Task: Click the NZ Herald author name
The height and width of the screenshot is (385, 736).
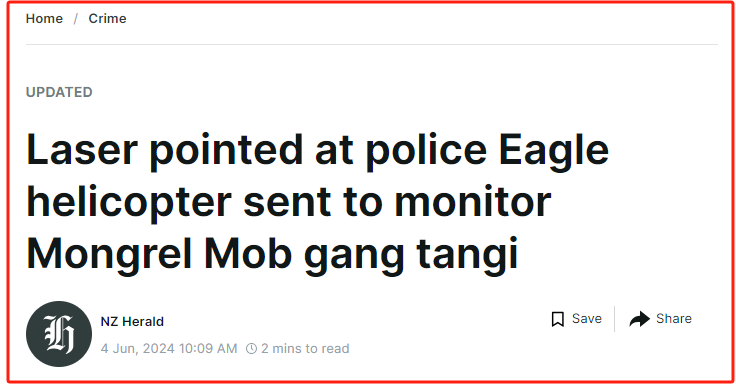Action: pos(132,322)
